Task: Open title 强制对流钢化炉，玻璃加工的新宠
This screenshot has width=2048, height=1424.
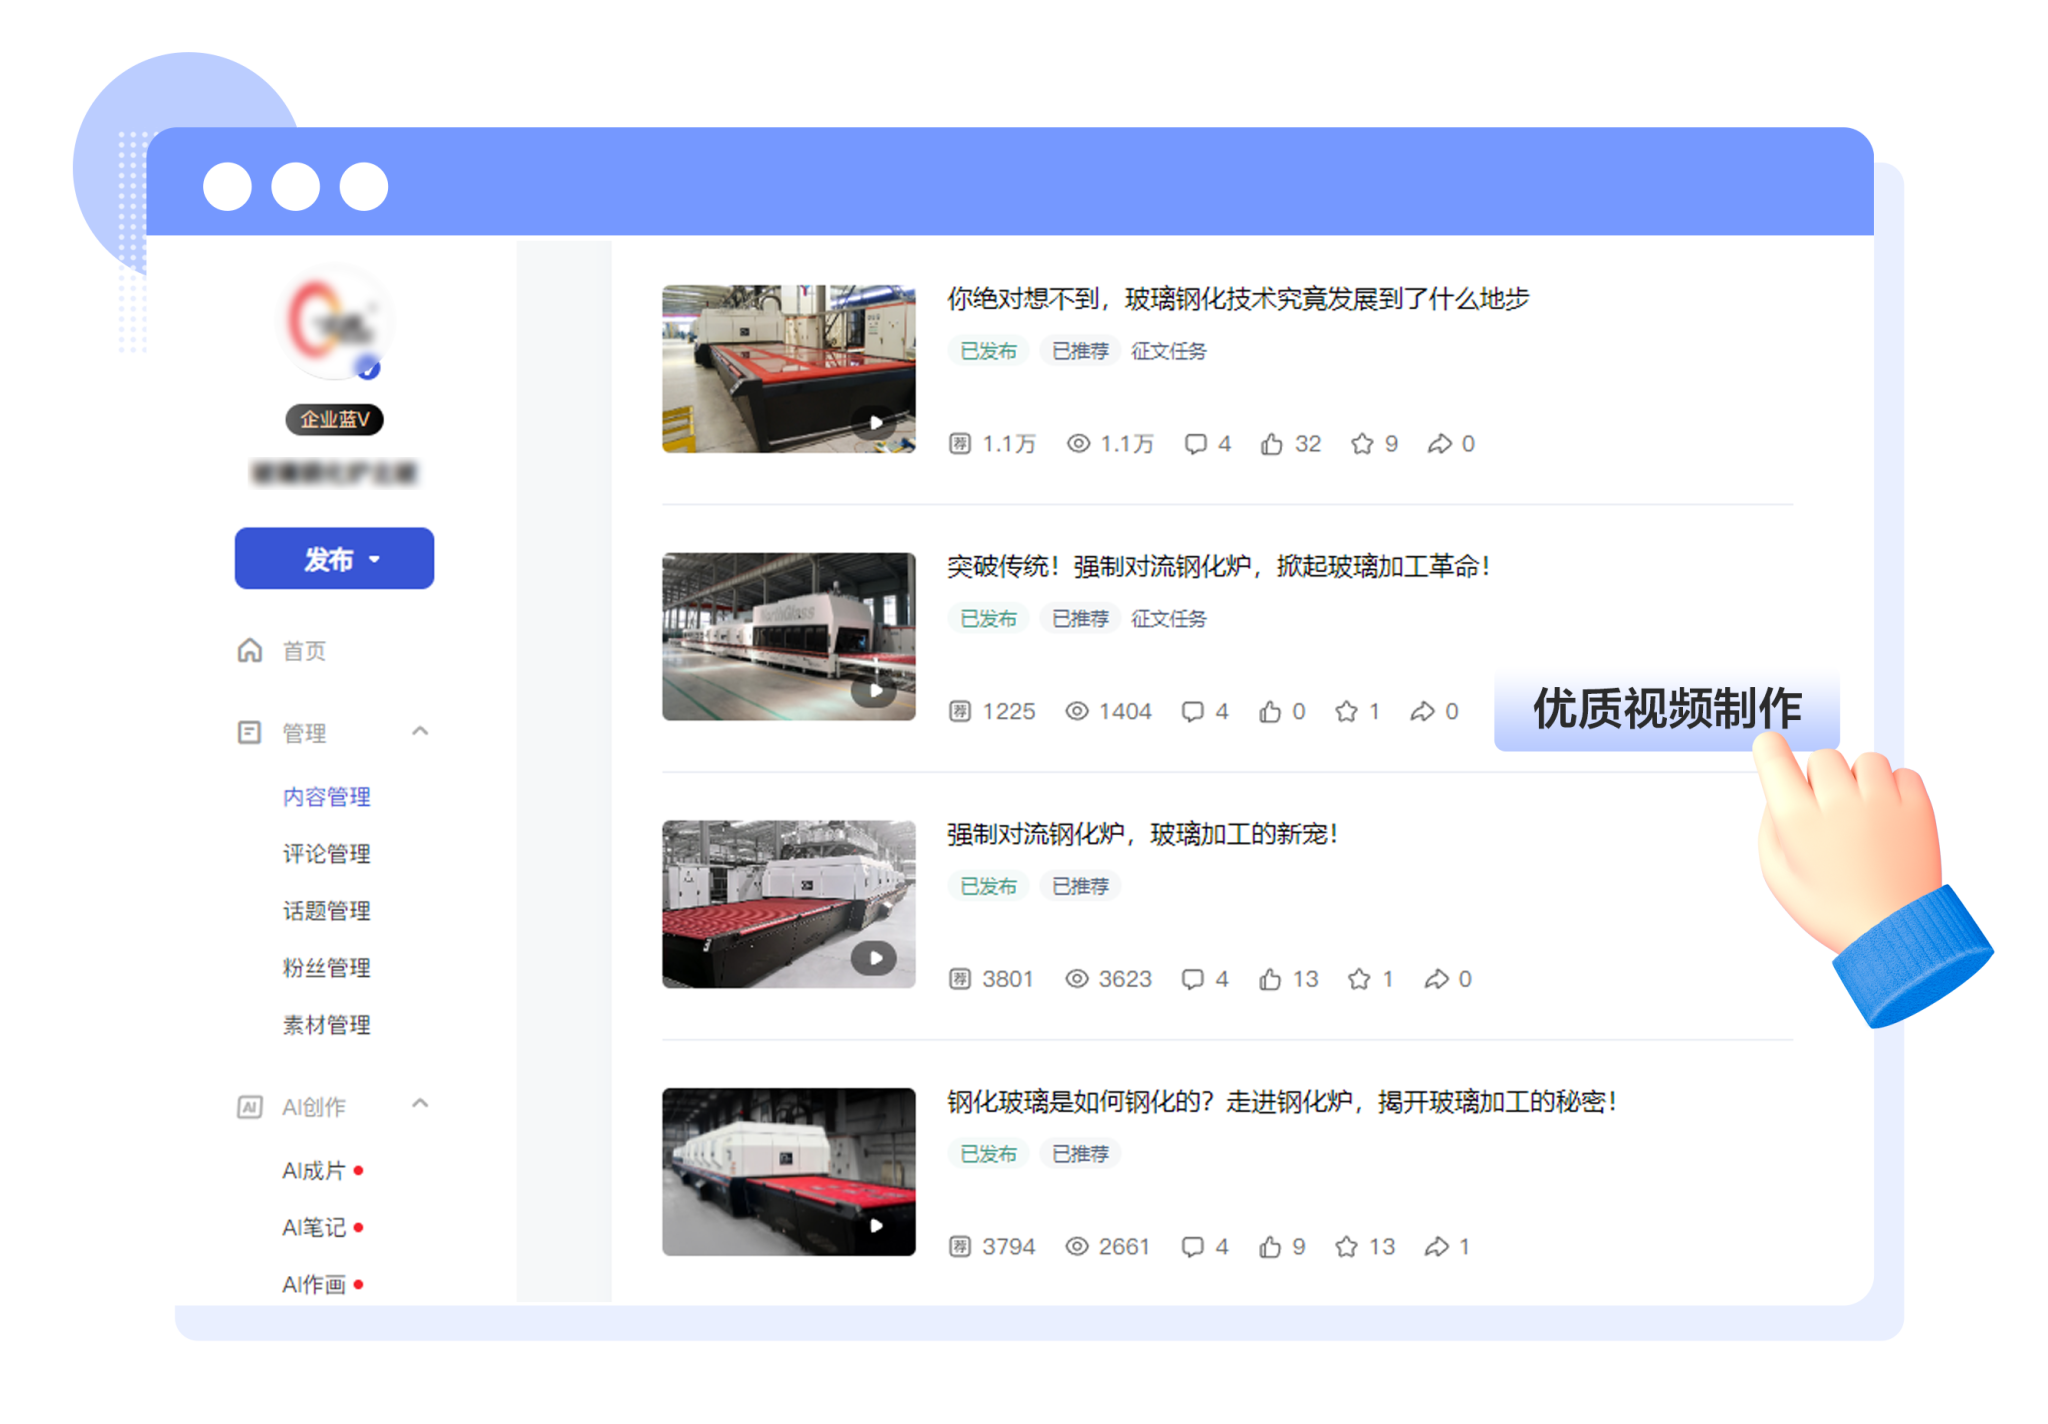Action: (x=1142, y=834)
